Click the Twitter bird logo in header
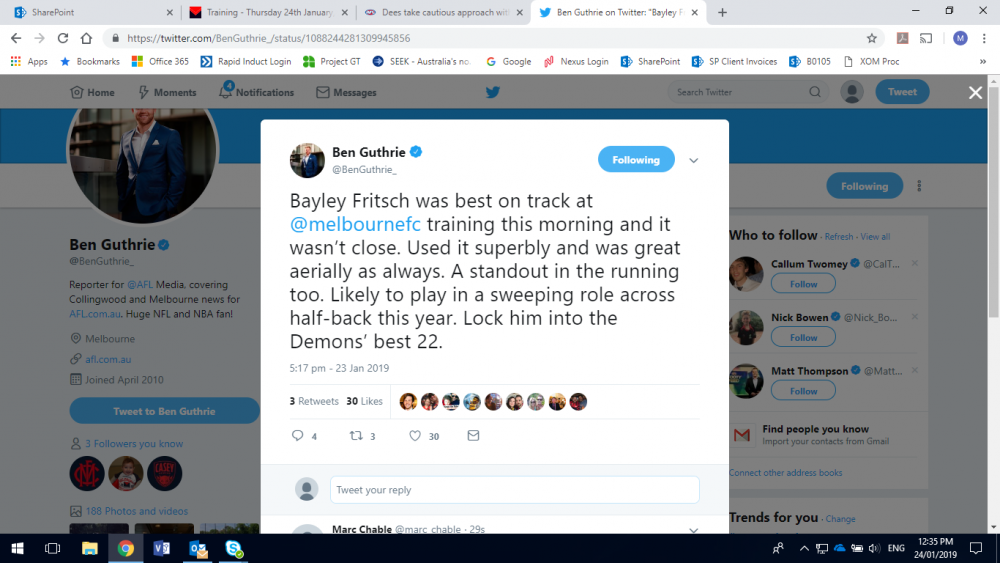This screenshot has width=1000, height=563. tap(492, 92)
